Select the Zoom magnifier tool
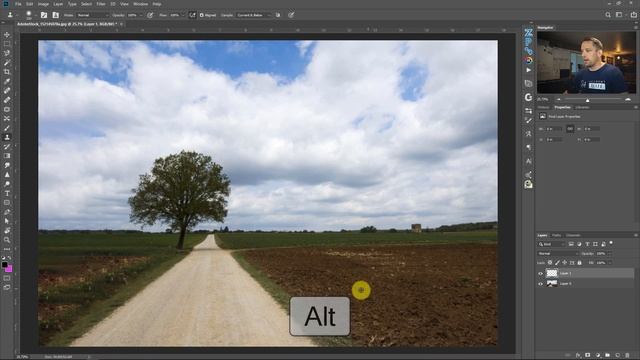This screenshot has width=640, height=360. (x=7, y=240)
